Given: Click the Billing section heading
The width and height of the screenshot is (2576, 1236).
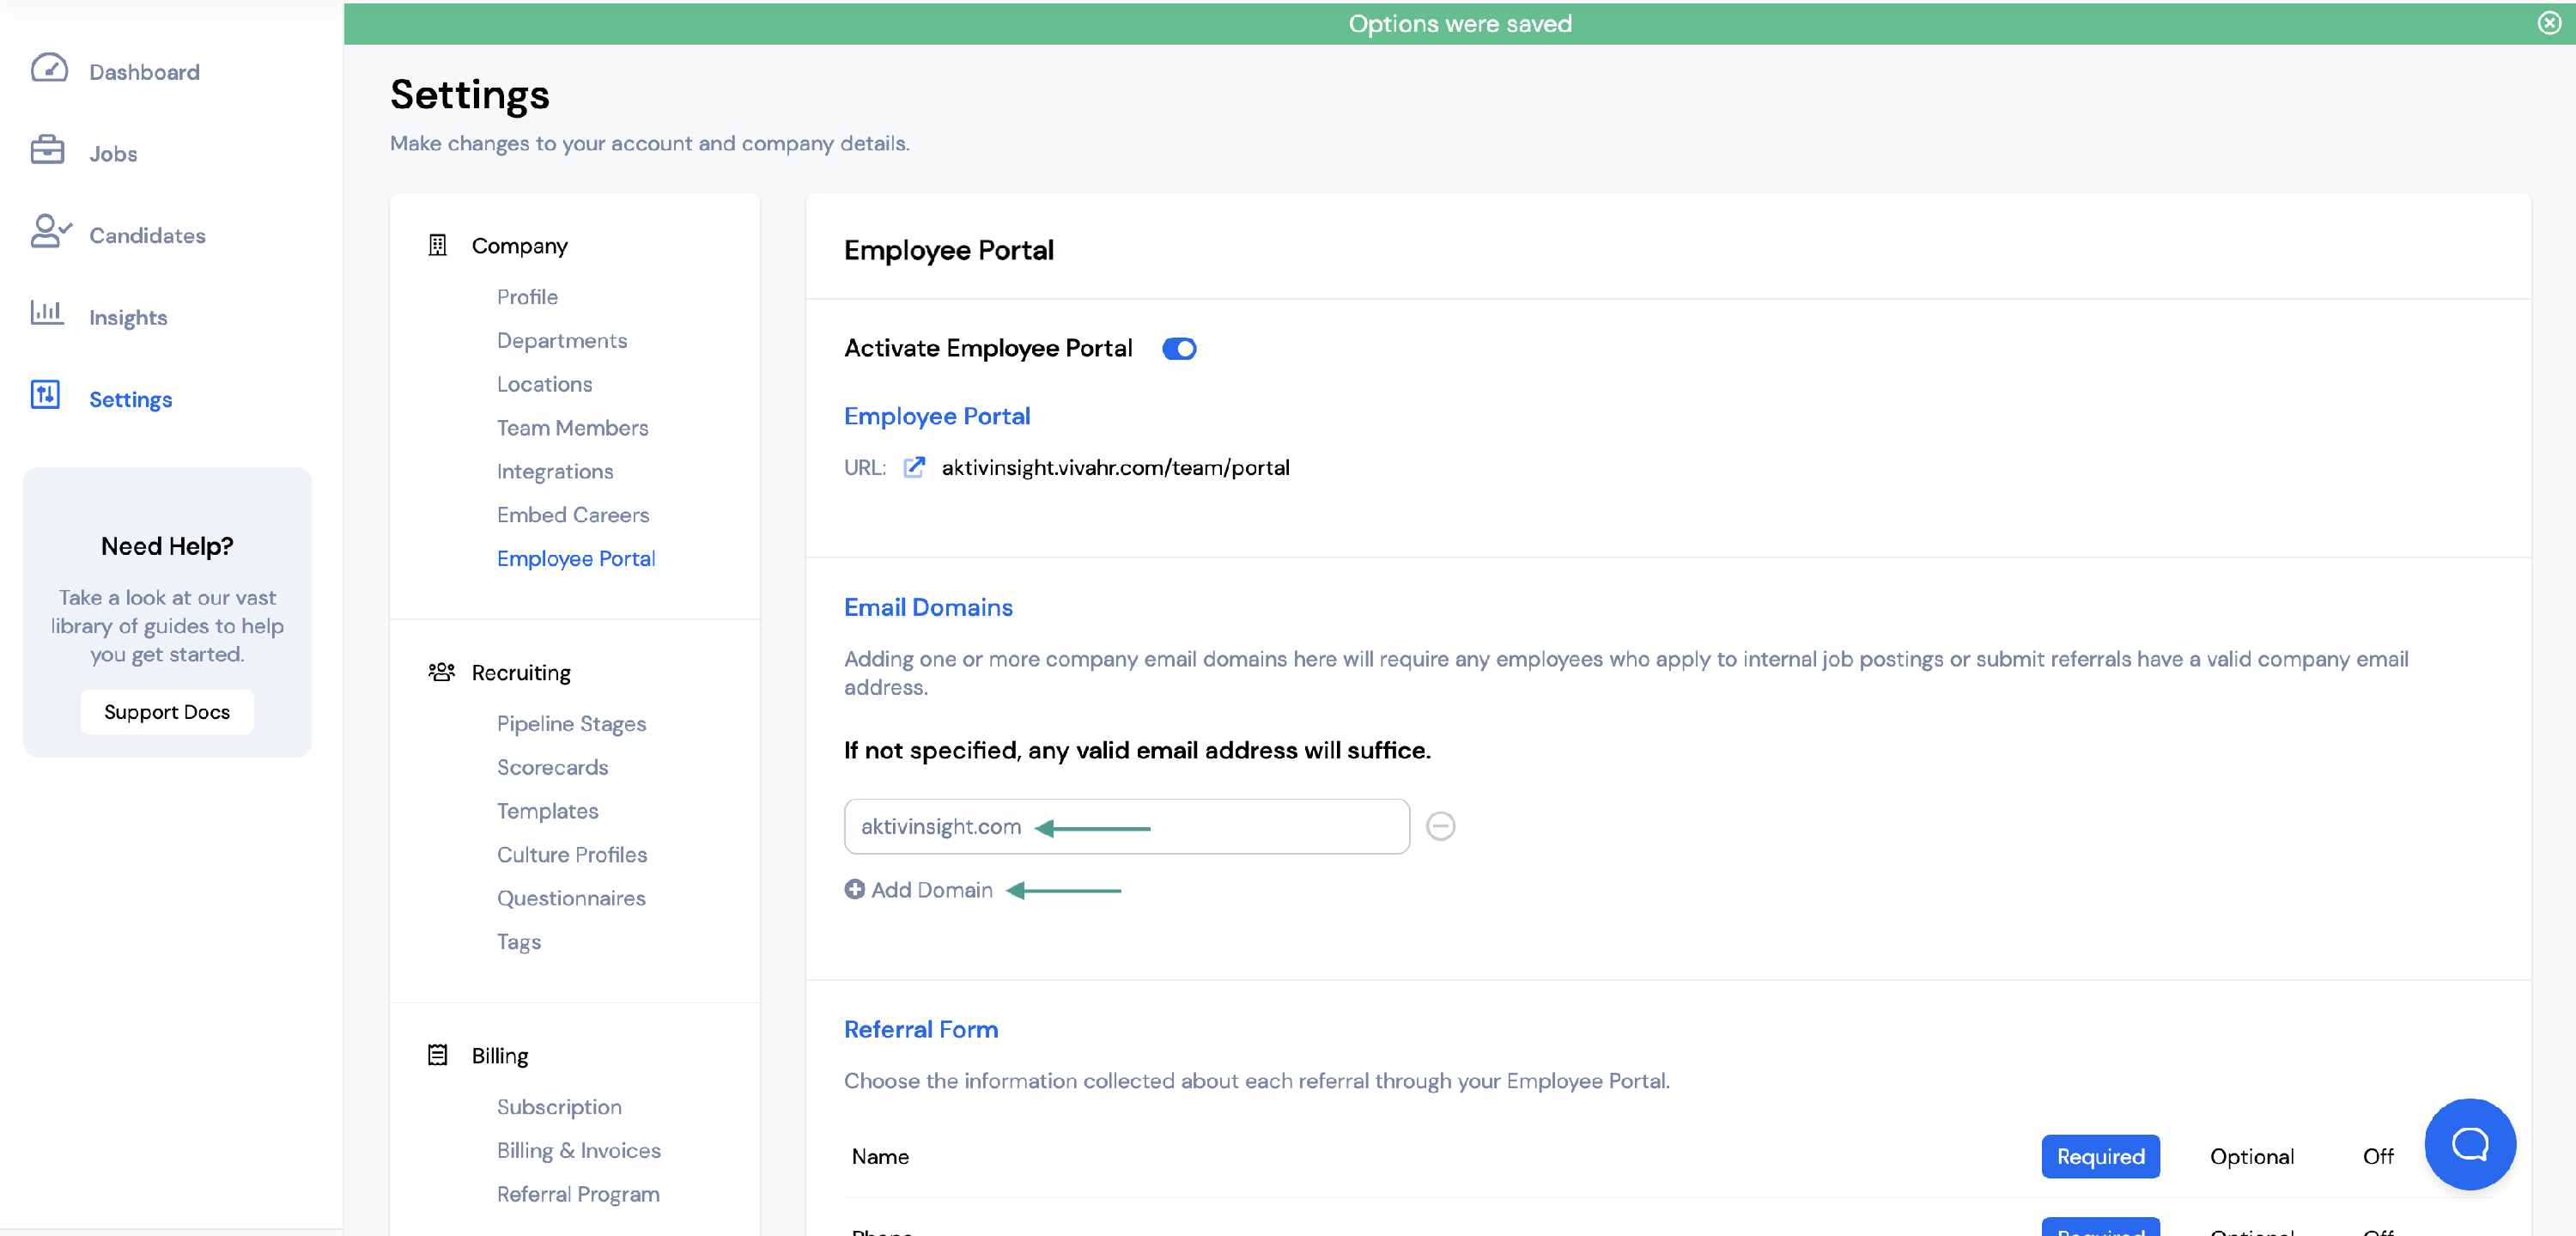Looking at the screenshot, I should click(x=499, y=1056).
